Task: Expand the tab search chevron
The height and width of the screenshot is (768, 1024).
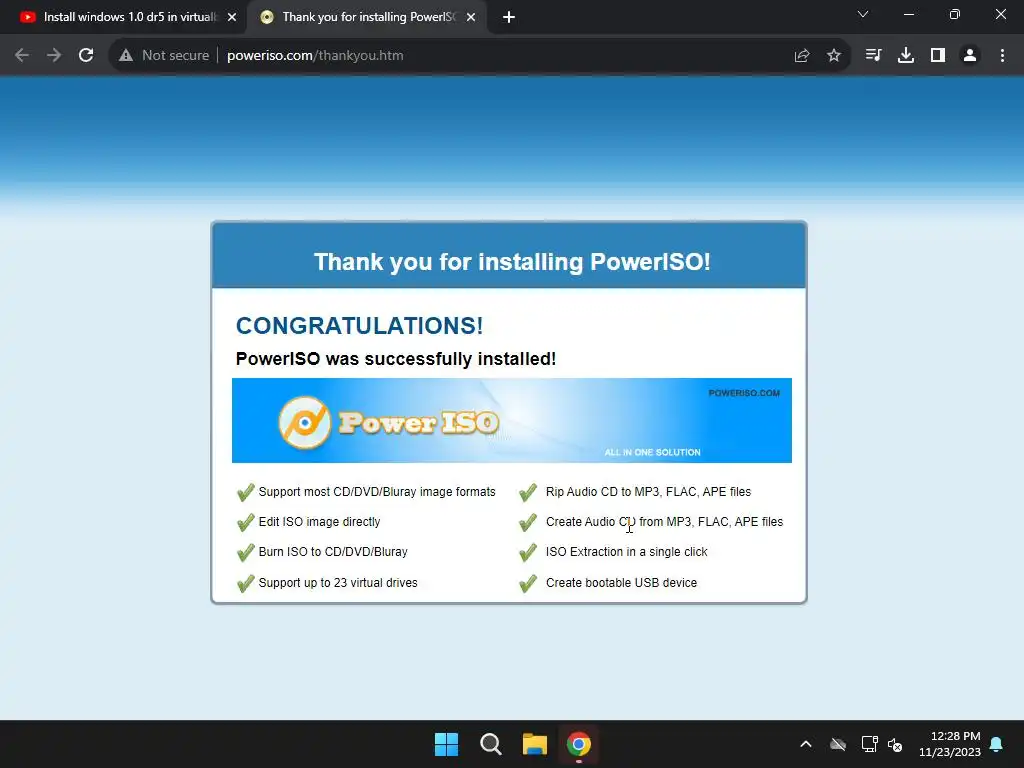Action: point(863,14)
